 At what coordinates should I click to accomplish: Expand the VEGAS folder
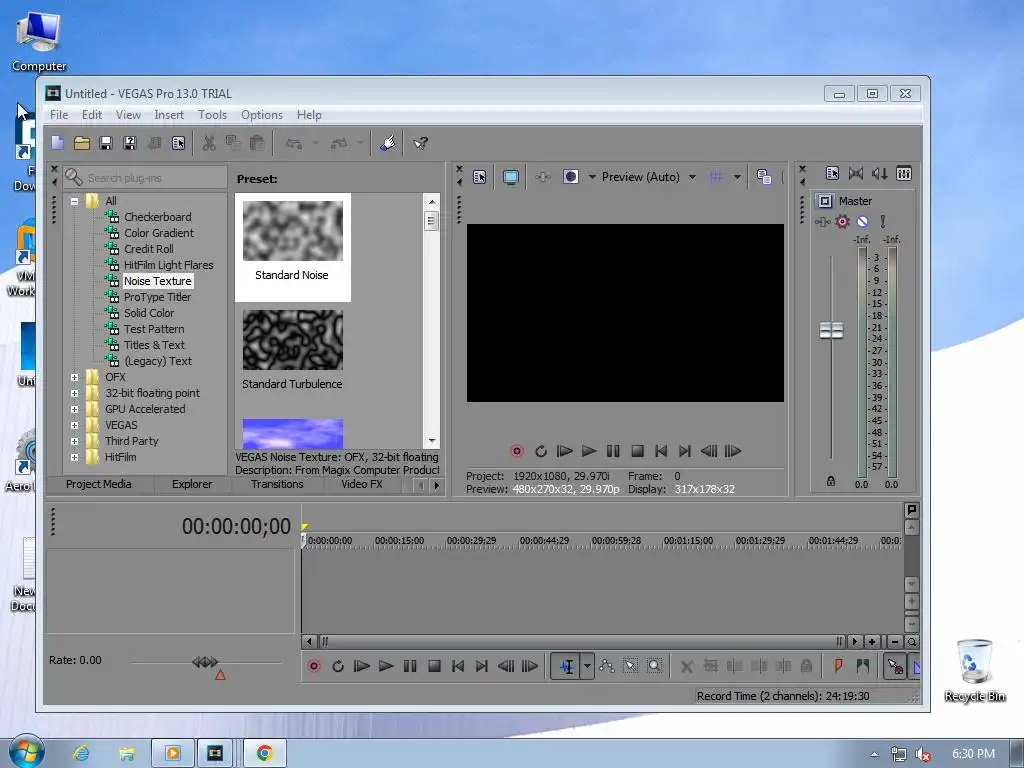[74, 425]
